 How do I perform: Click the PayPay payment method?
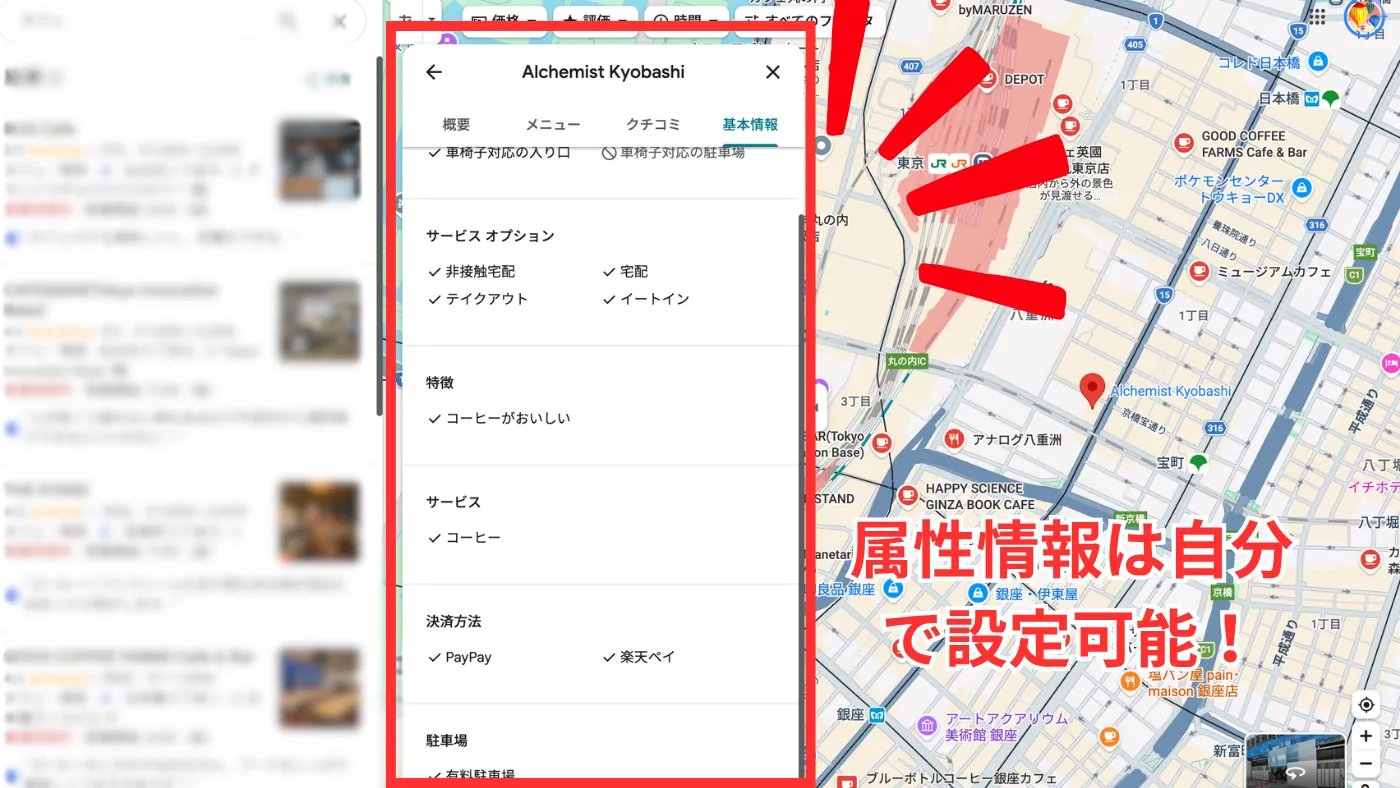[x=459, y=657]
